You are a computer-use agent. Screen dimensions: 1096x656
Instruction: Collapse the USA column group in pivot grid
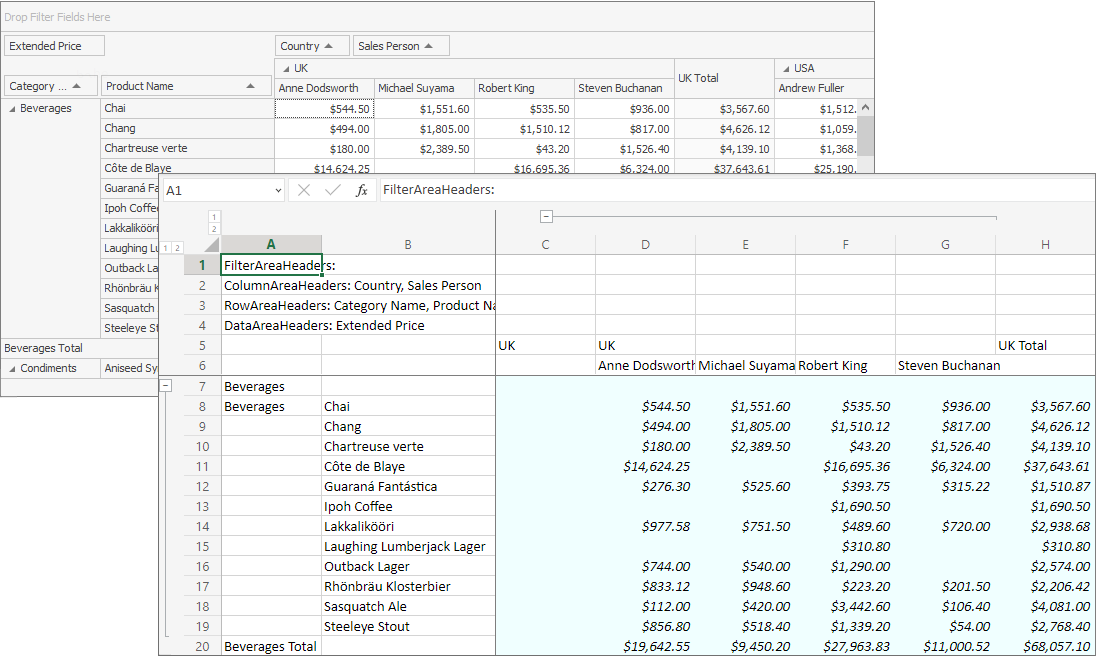(786, 68)
